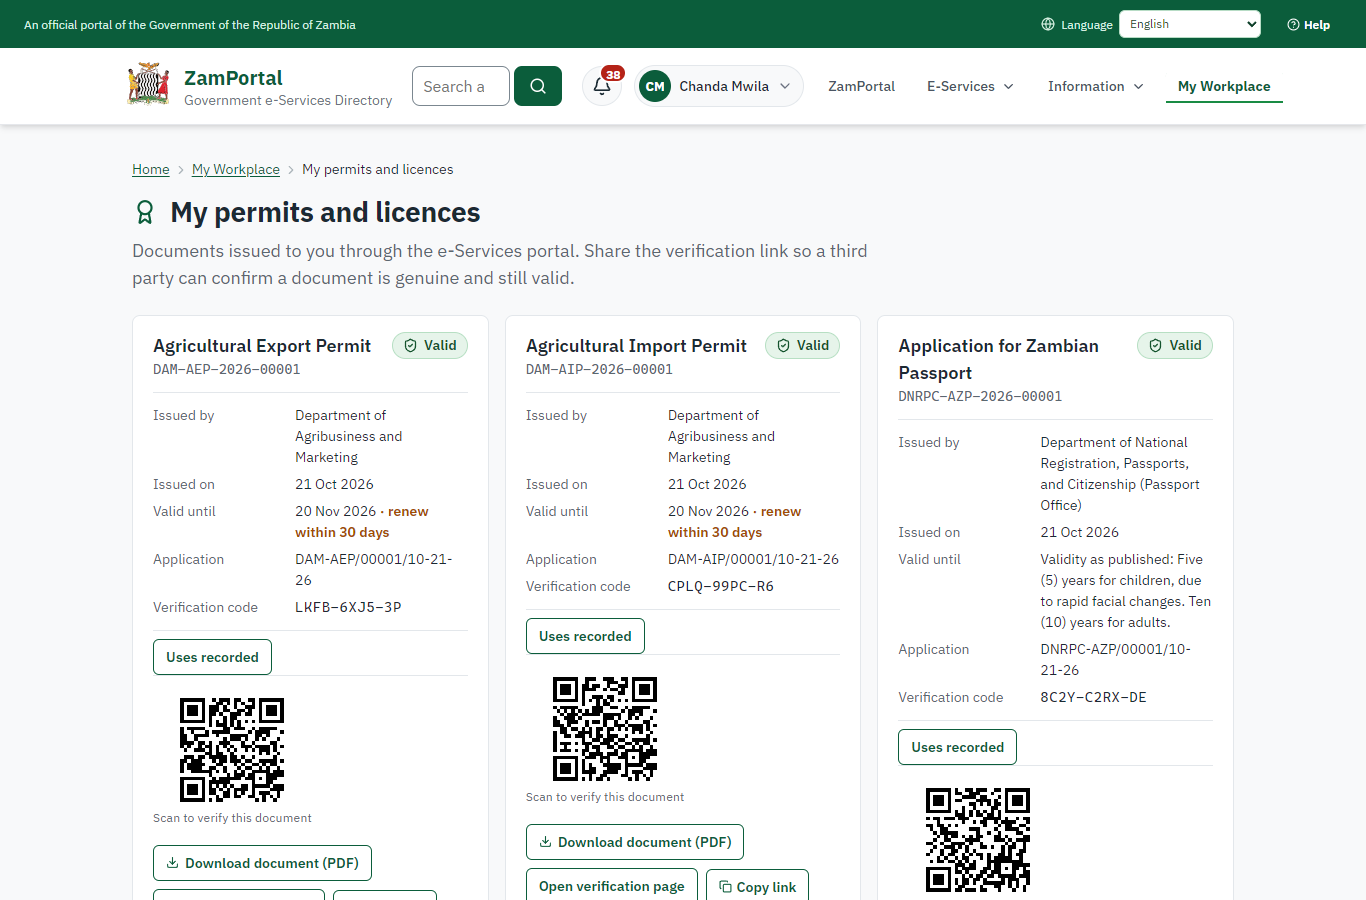Click the ZamPortal coat of arms logo
The width and height of the screenshot is (1366, 900).
[149, 85]
